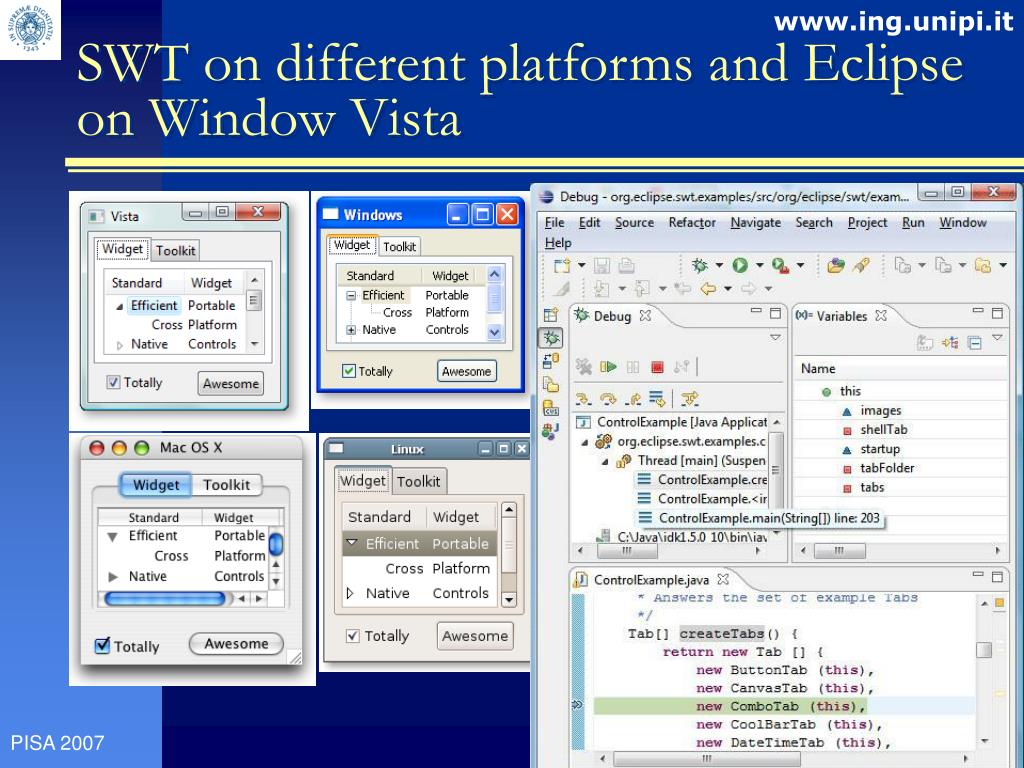
Task: Open the dropdown arrow beside green Run icon
Action: coord(760,265)
